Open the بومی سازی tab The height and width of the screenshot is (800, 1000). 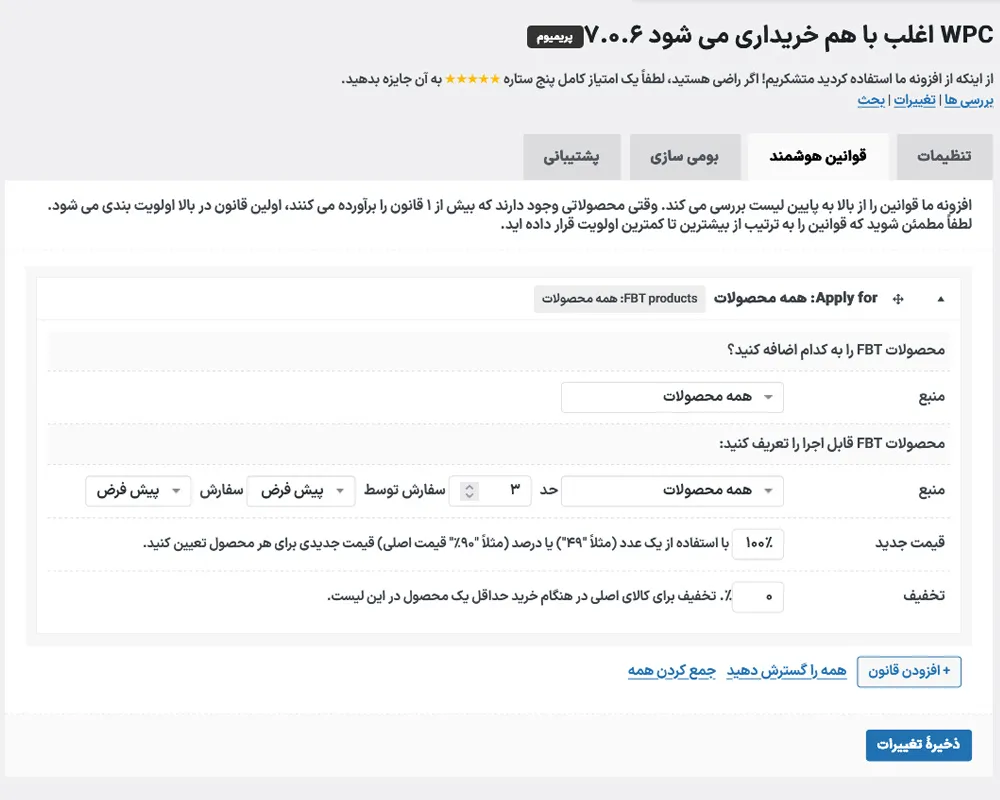[x=685, y=157]
